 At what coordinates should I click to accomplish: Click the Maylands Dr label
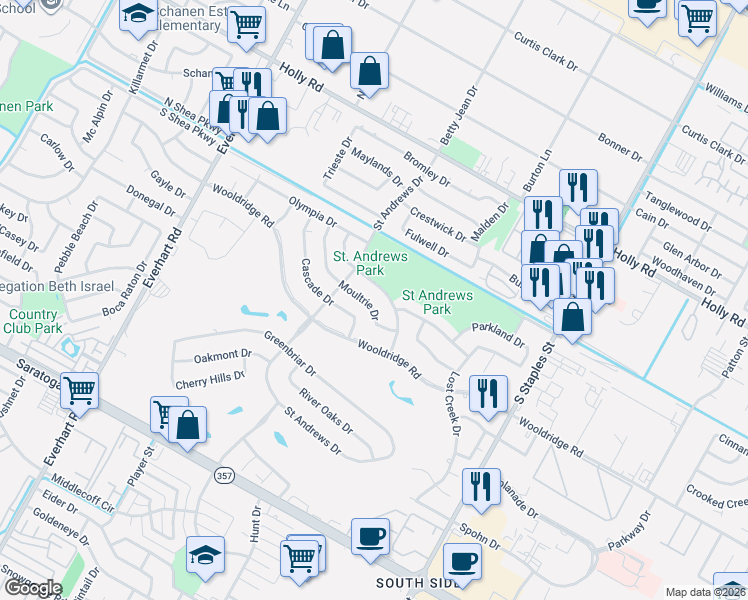coord(377,167)
